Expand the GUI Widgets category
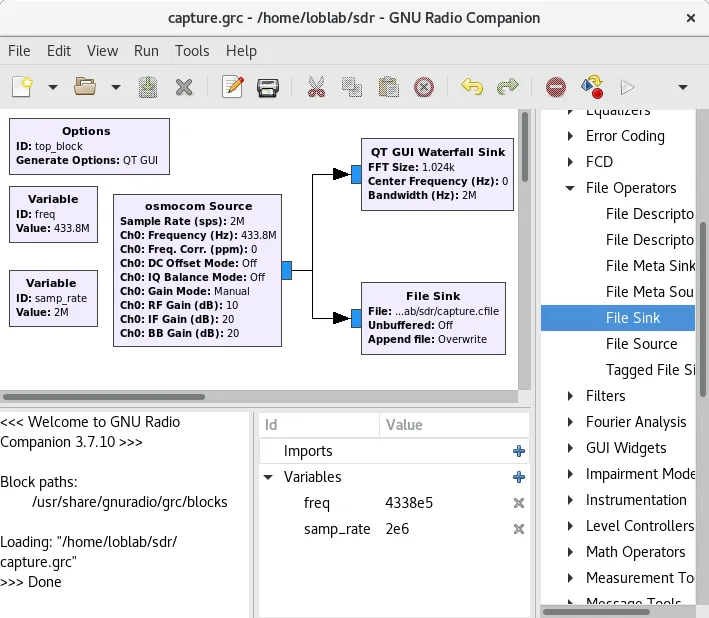The image size is (709, 618). [570, 448]
